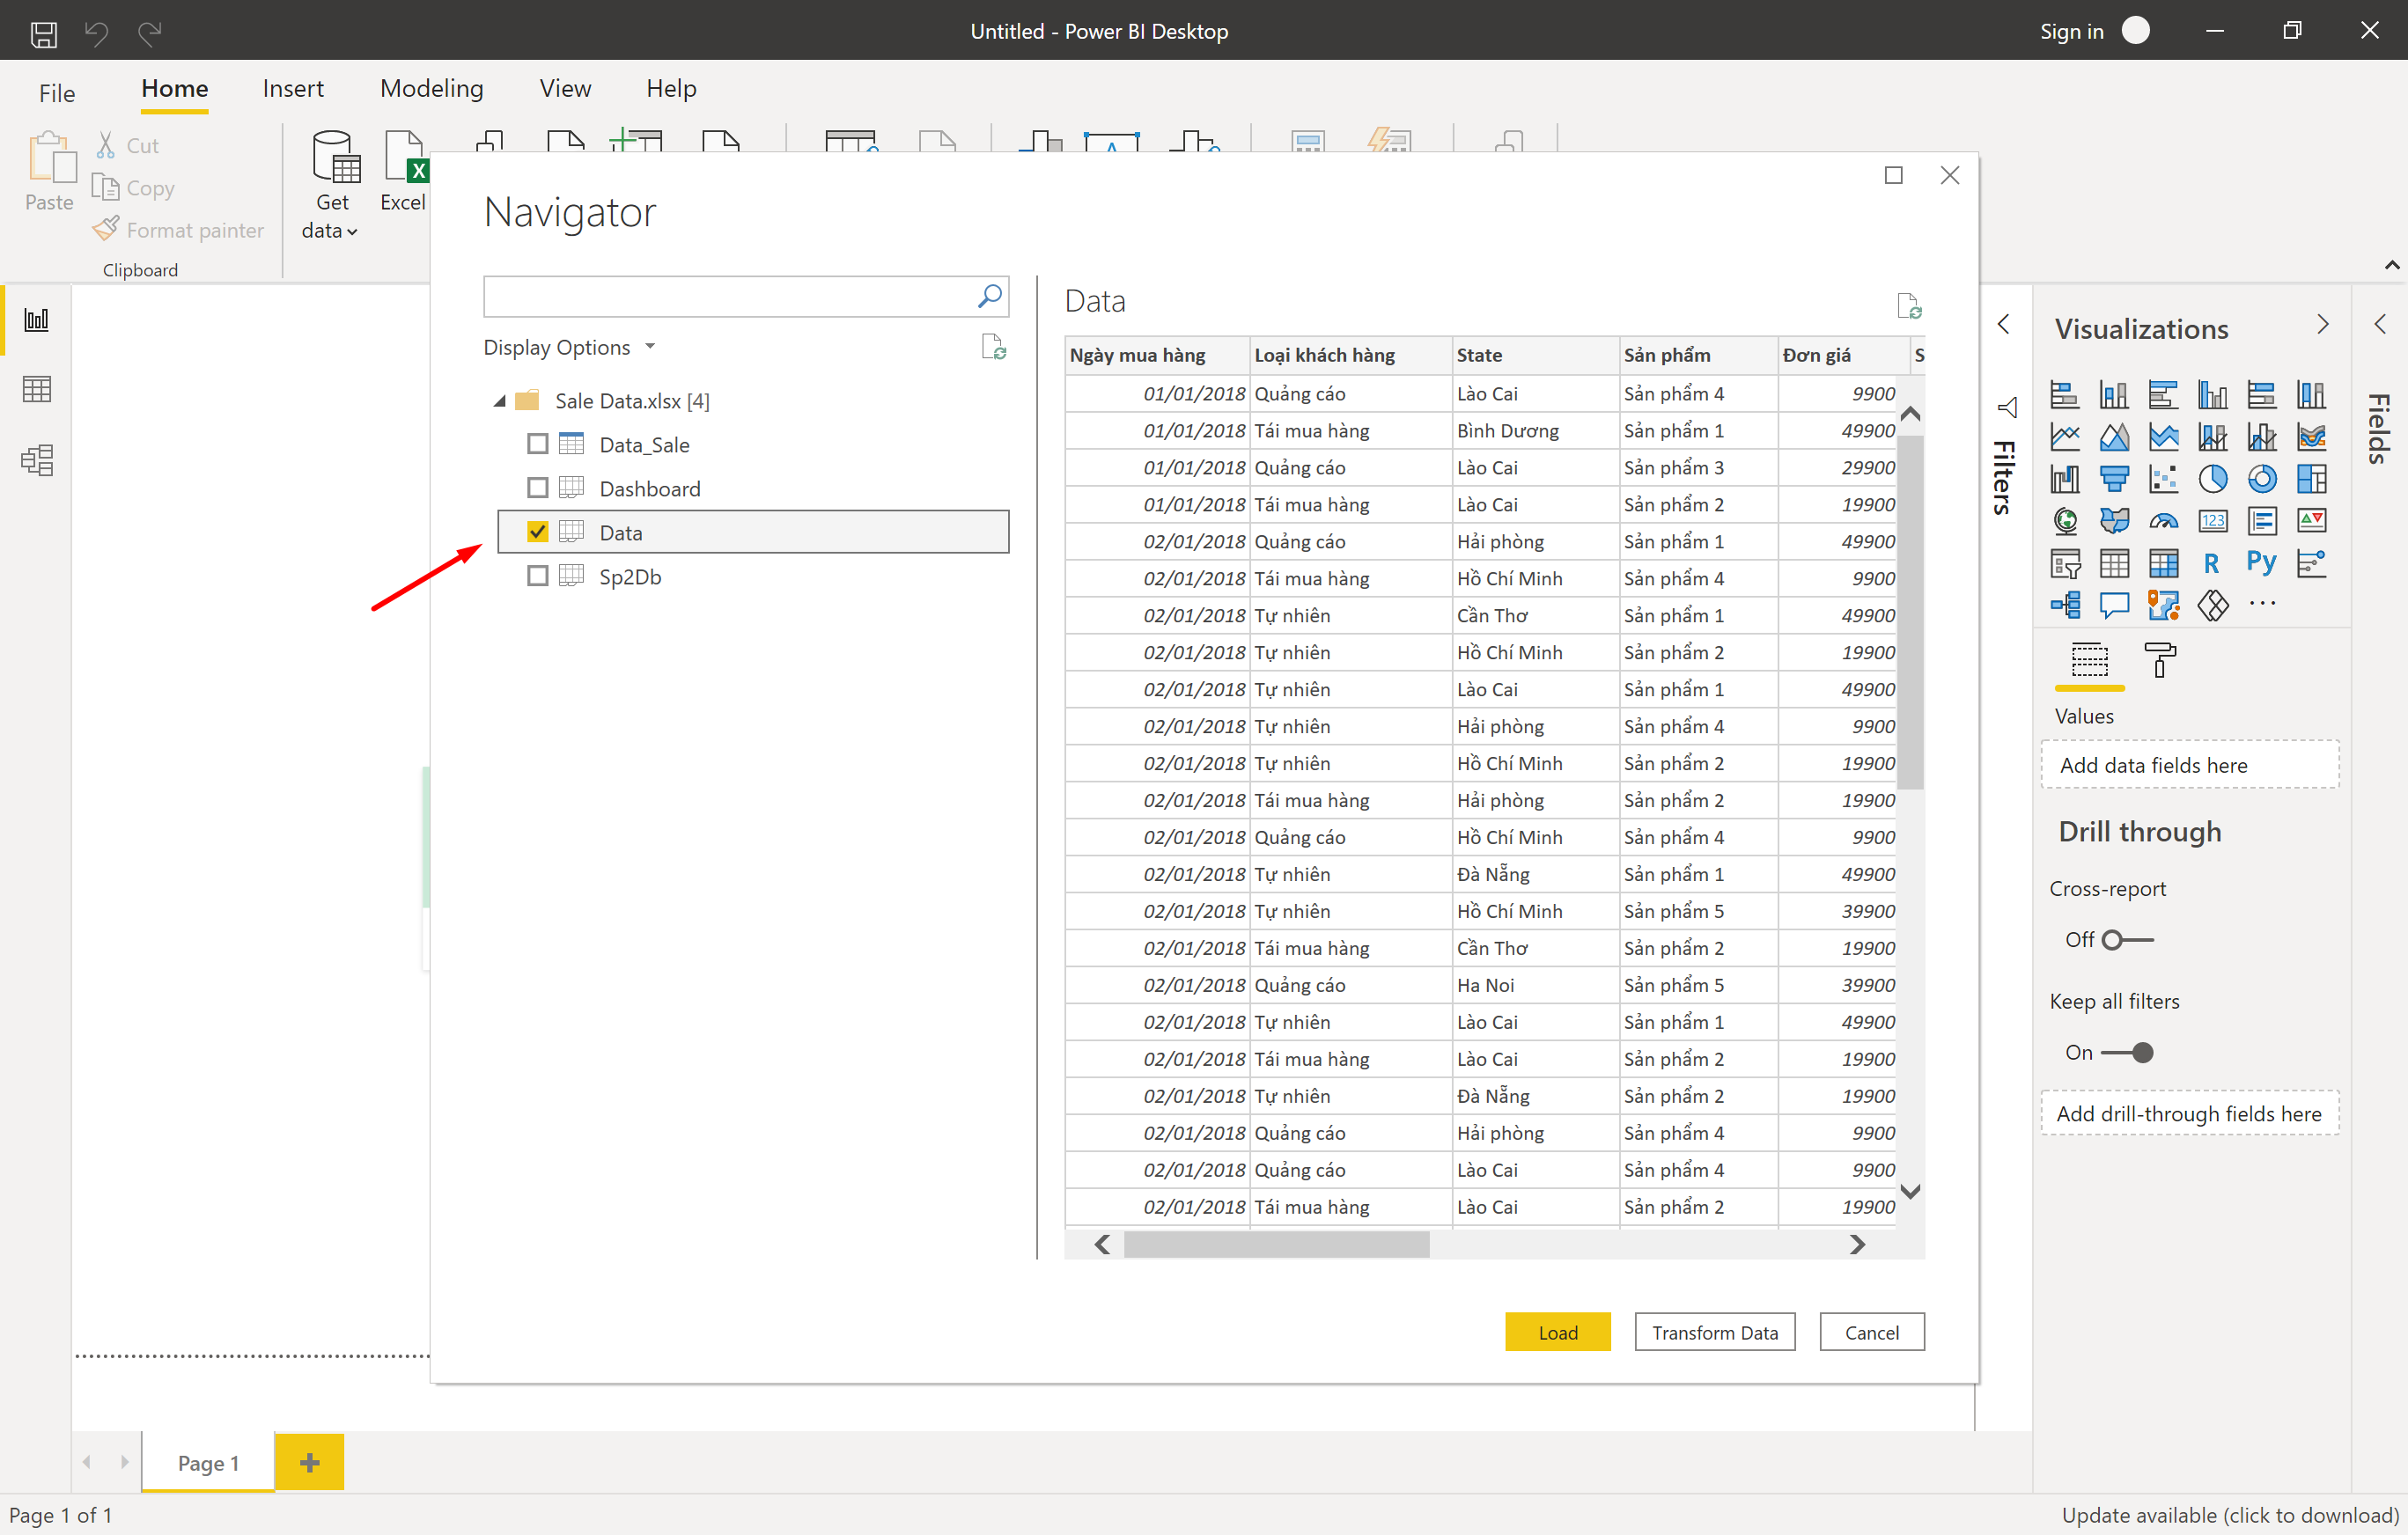2408x1535 pixels.
Task: Select the donut chart visual
Action: click(x=2262, y=479)
